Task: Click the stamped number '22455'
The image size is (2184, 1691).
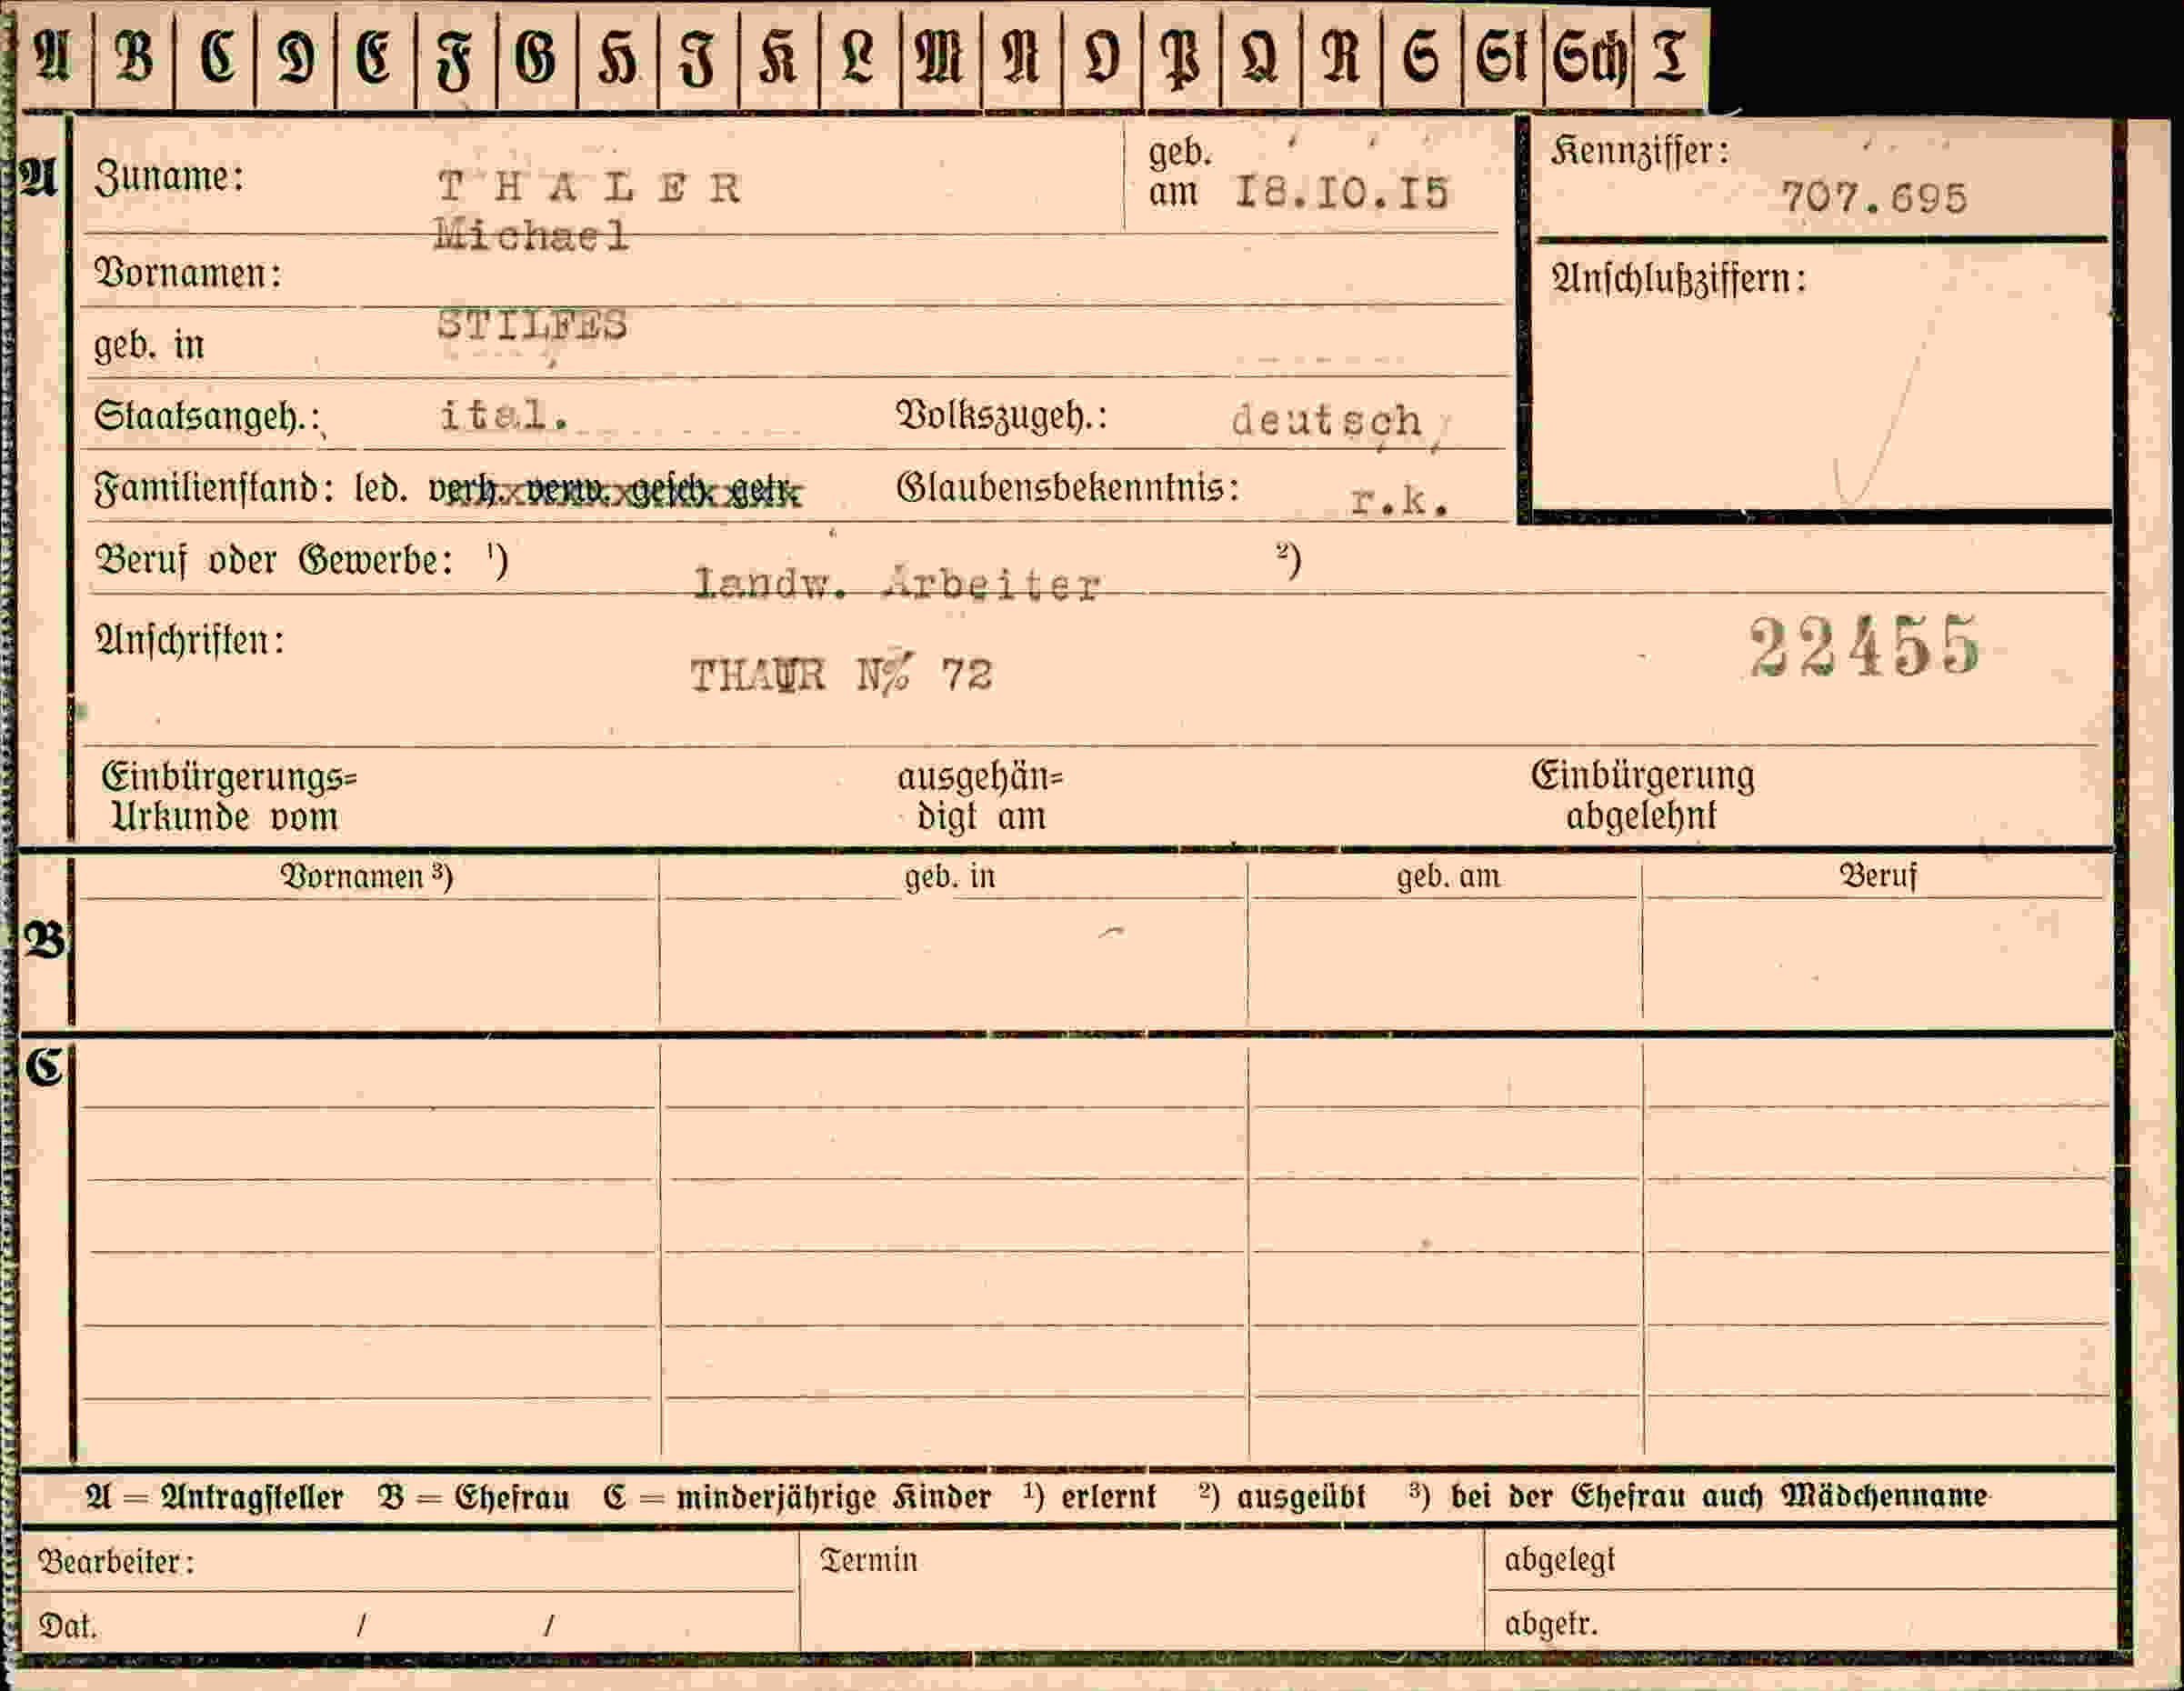Action: [x=1863, y=646]
